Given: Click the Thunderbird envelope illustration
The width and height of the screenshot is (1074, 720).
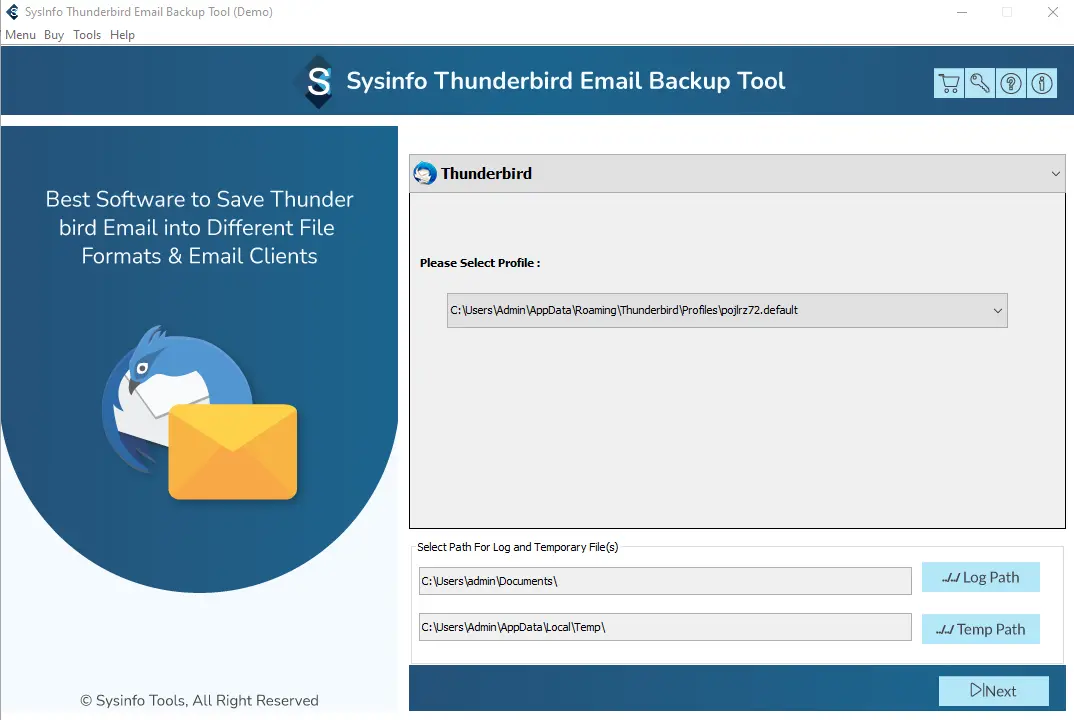Looking at the screenshot, I should [200, 413].
